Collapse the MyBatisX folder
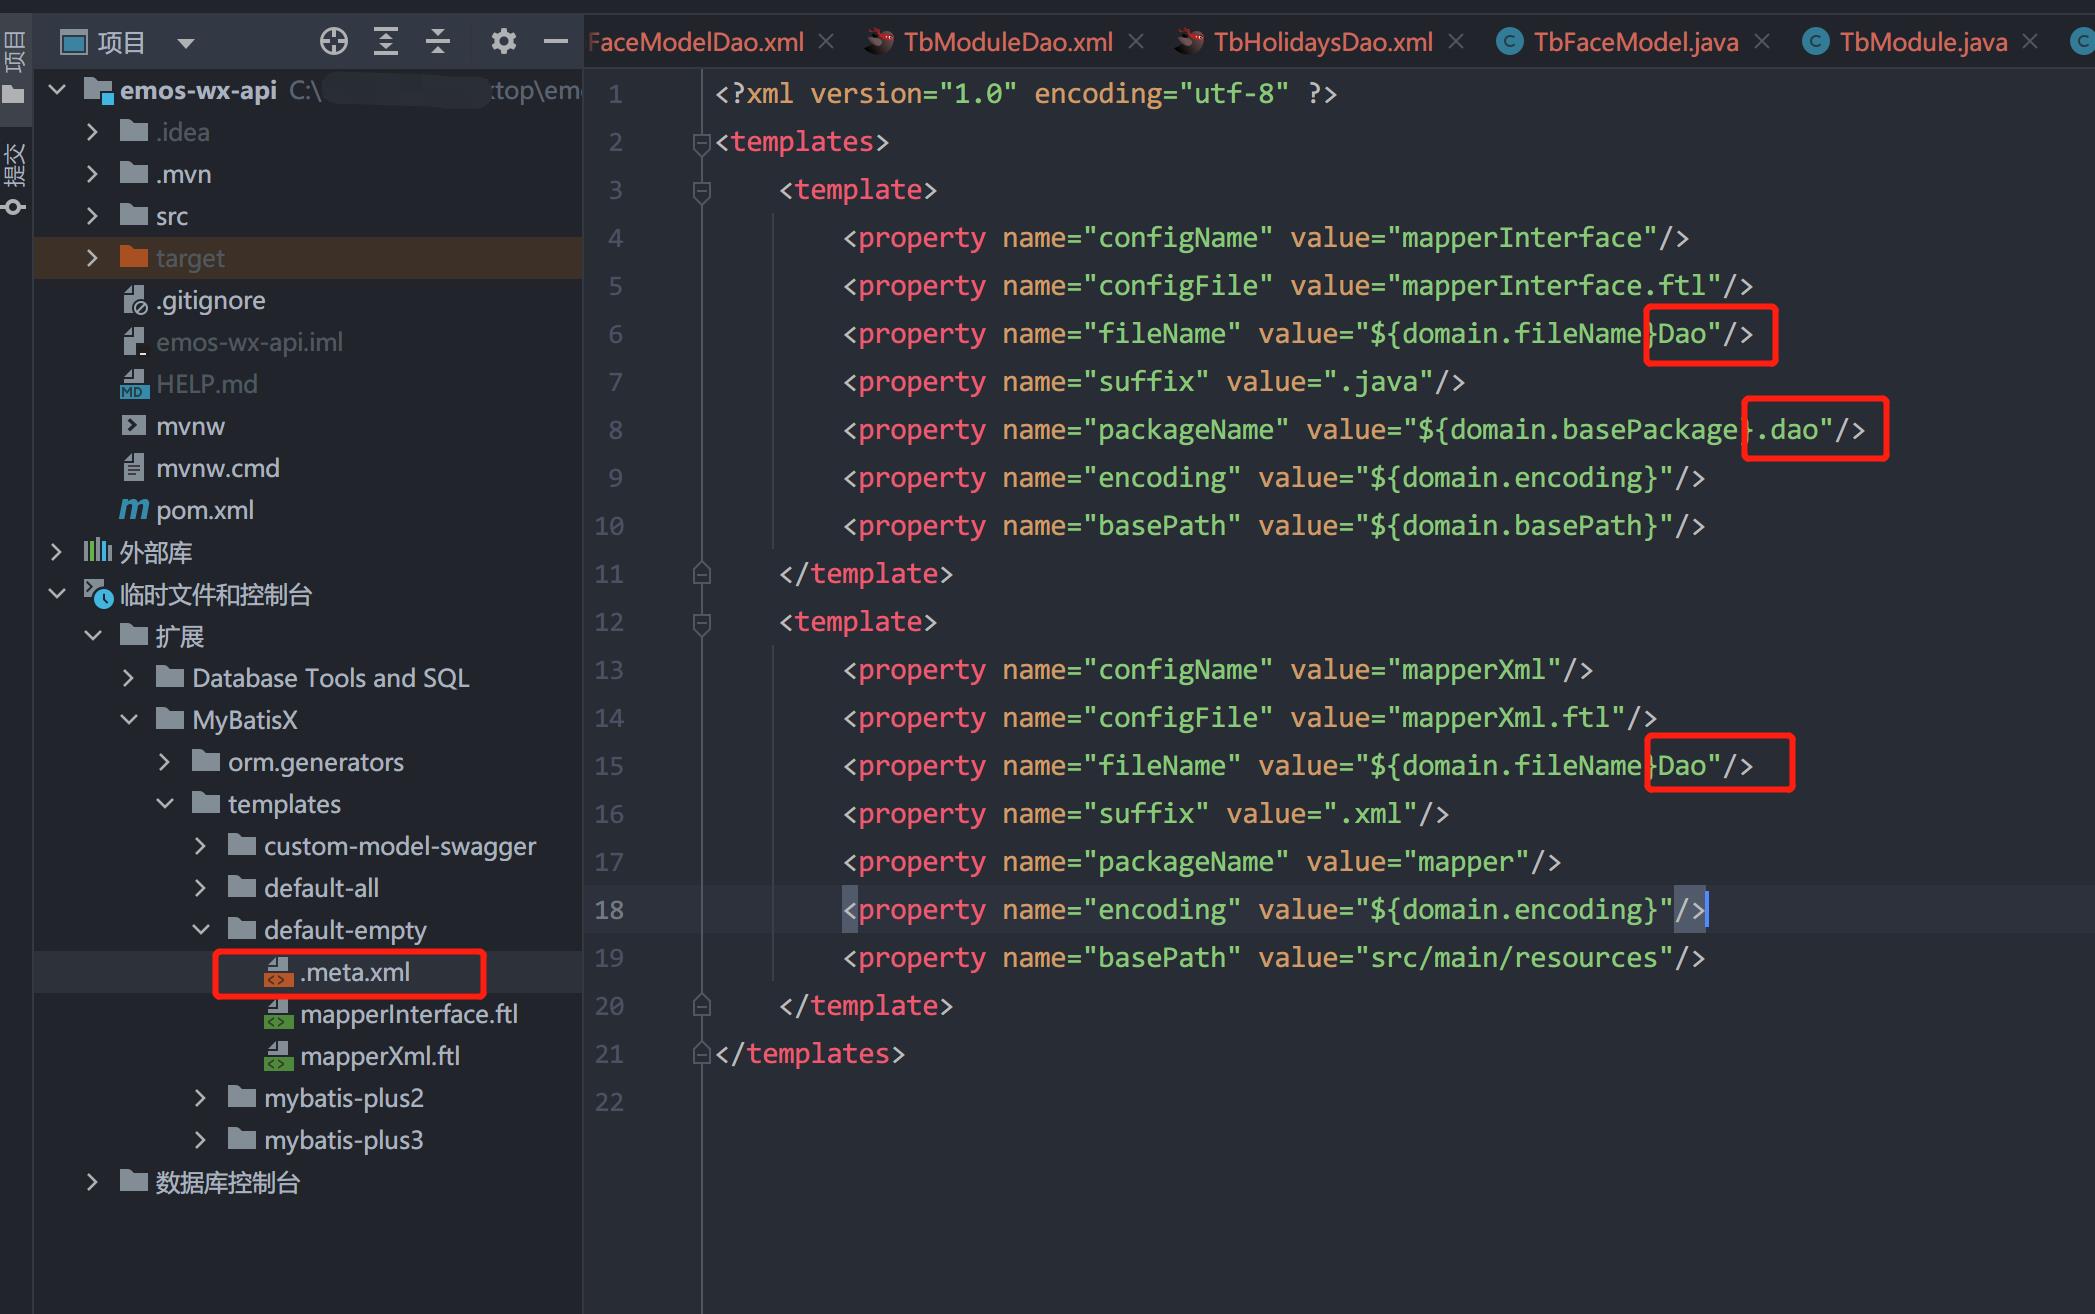 pos(129,720)
